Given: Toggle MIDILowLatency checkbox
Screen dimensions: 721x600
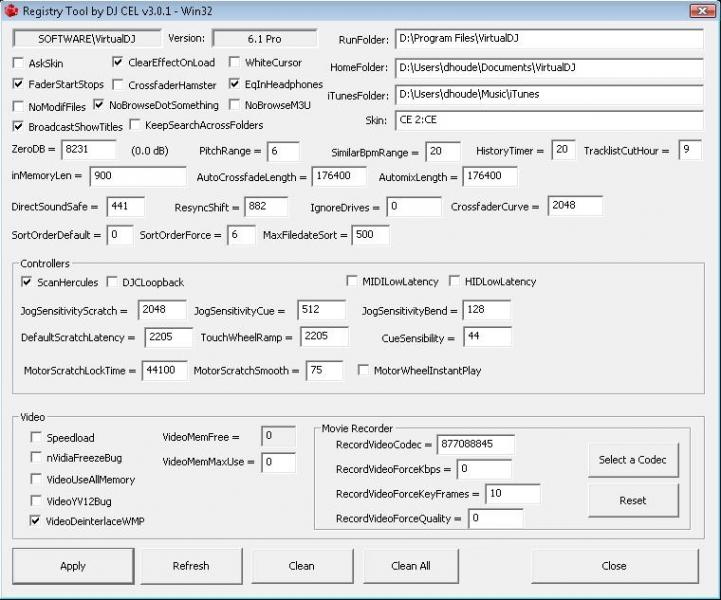Looking at the screenshot, I should 352,281.
